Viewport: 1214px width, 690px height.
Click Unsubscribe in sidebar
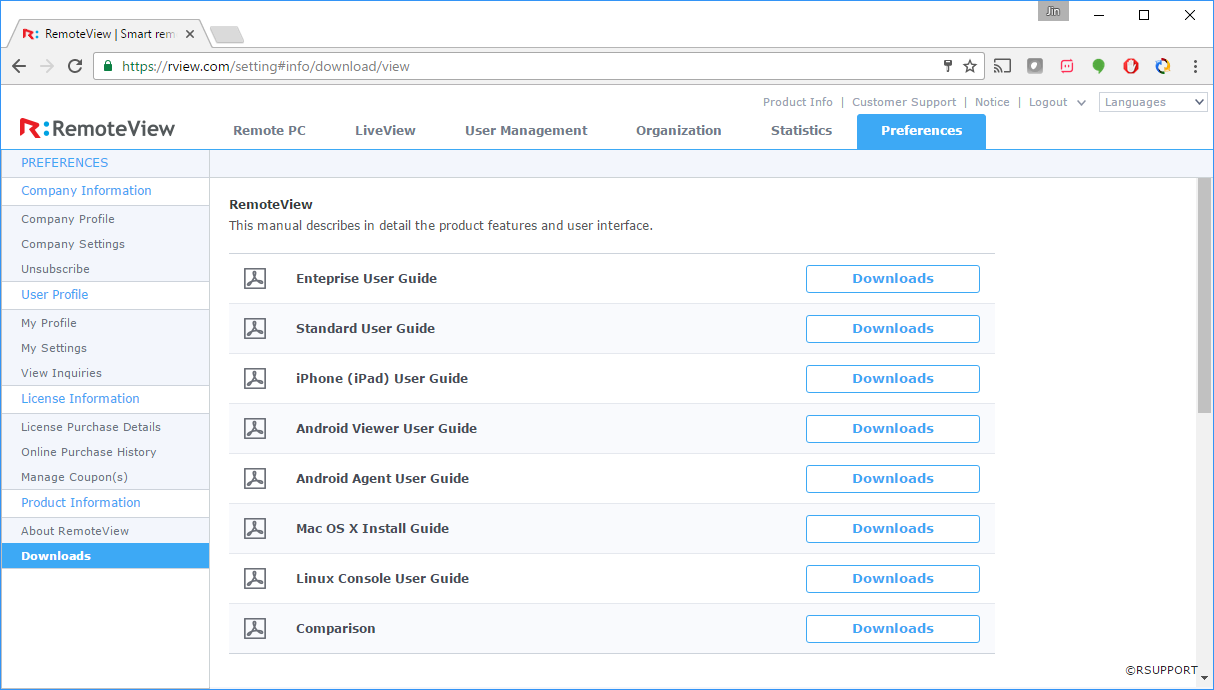tap(55, 269)
